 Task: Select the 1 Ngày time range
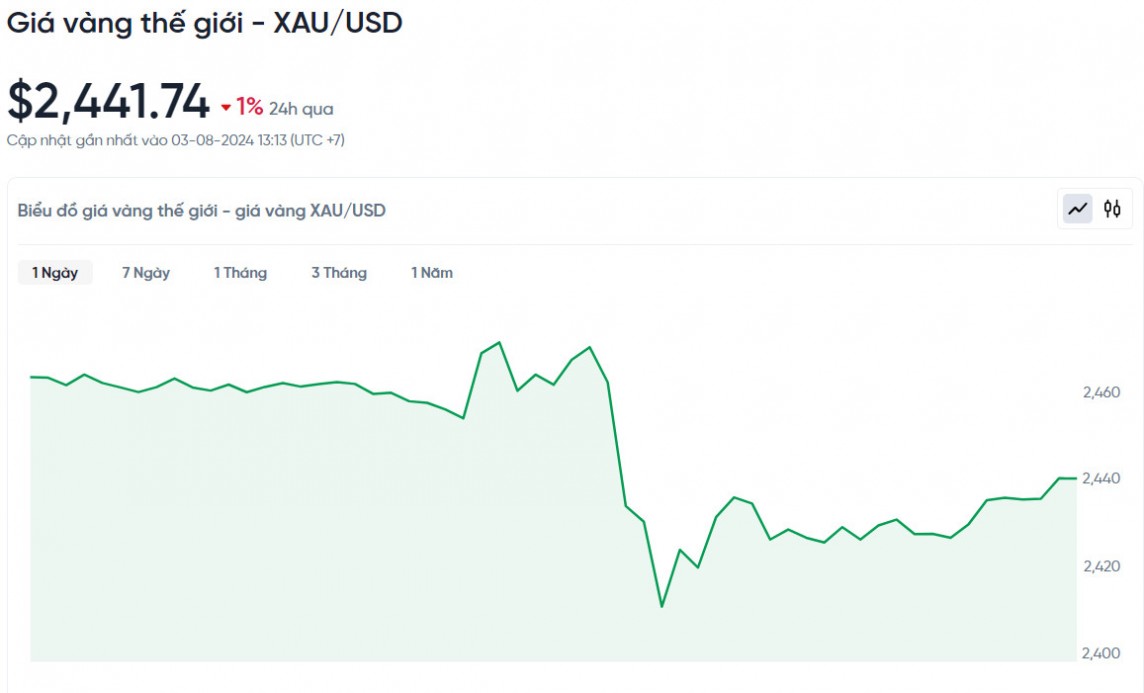pyautogui.click(x=55, y=273)
